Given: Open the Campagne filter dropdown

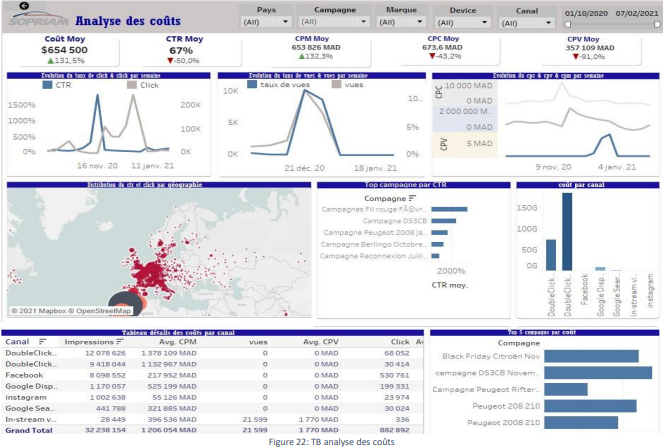Looking at the screenshot, I should 334,22.
